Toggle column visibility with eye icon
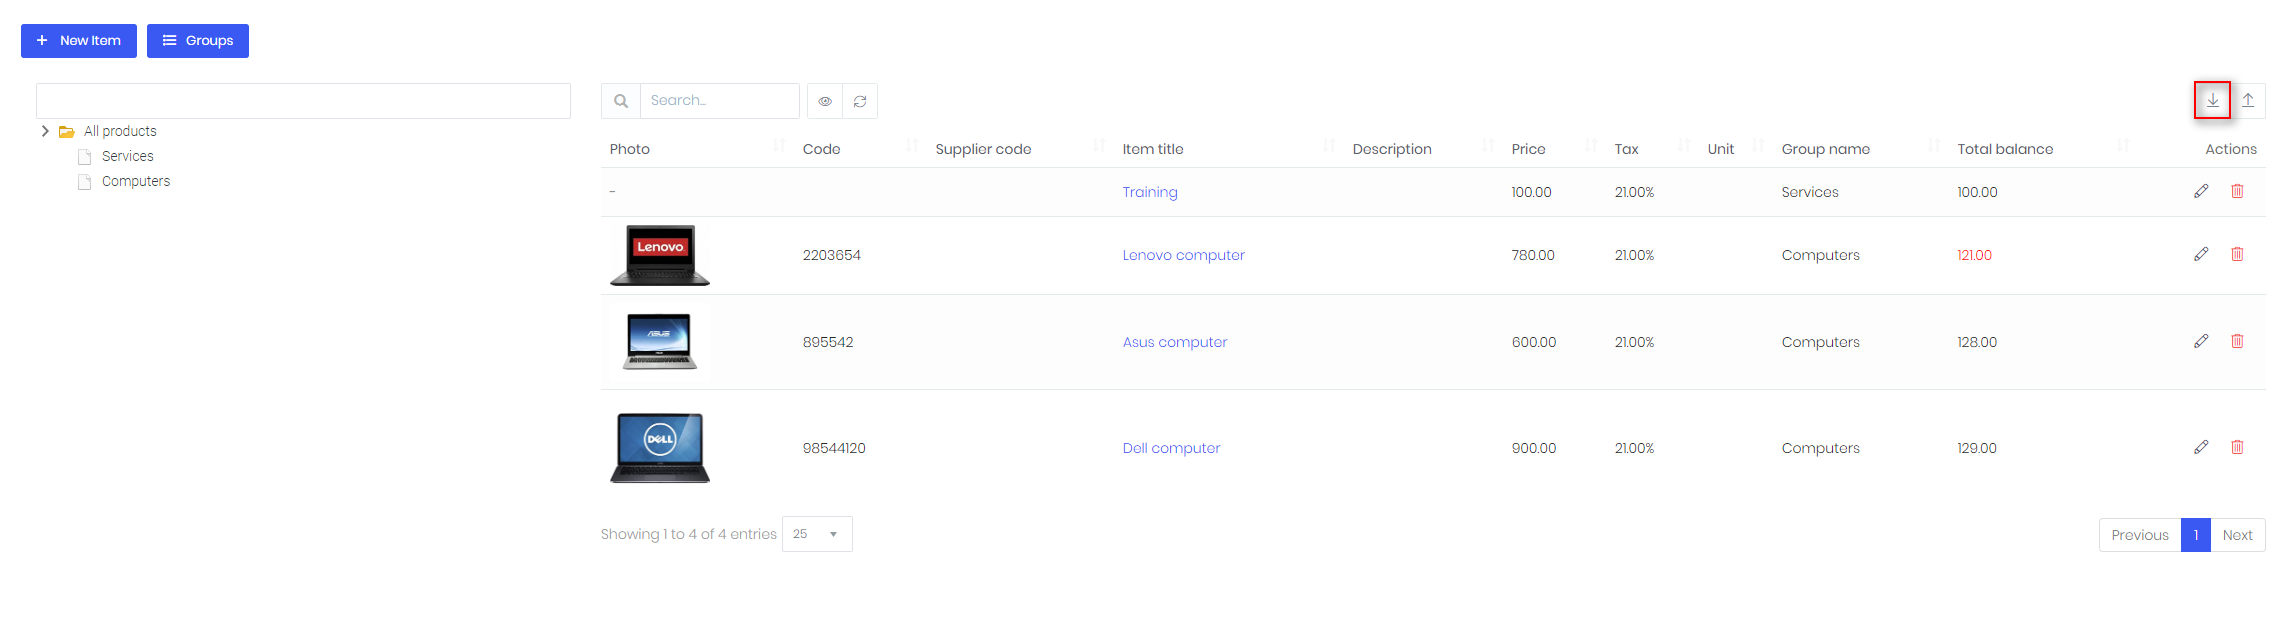This screenshot has height=619, width=2288. [x=825, y=101]
